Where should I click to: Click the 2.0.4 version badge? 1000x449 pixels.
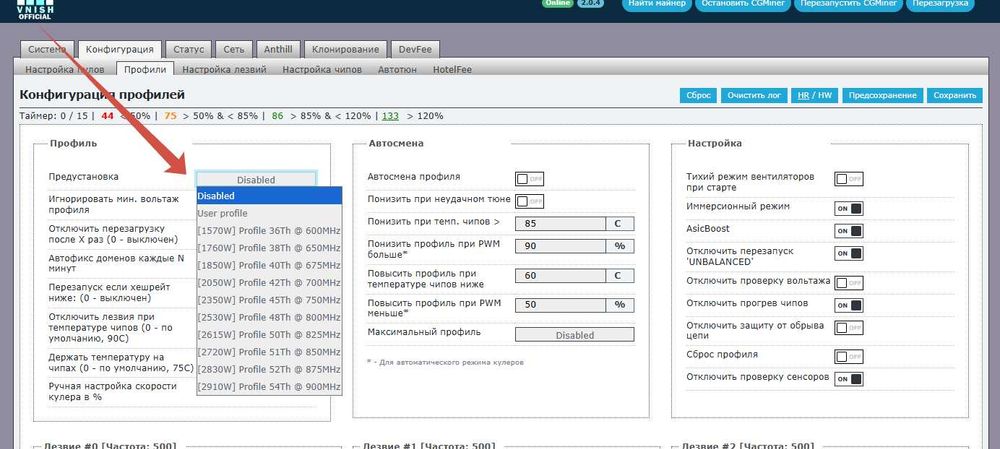click(x=590, y=3)
